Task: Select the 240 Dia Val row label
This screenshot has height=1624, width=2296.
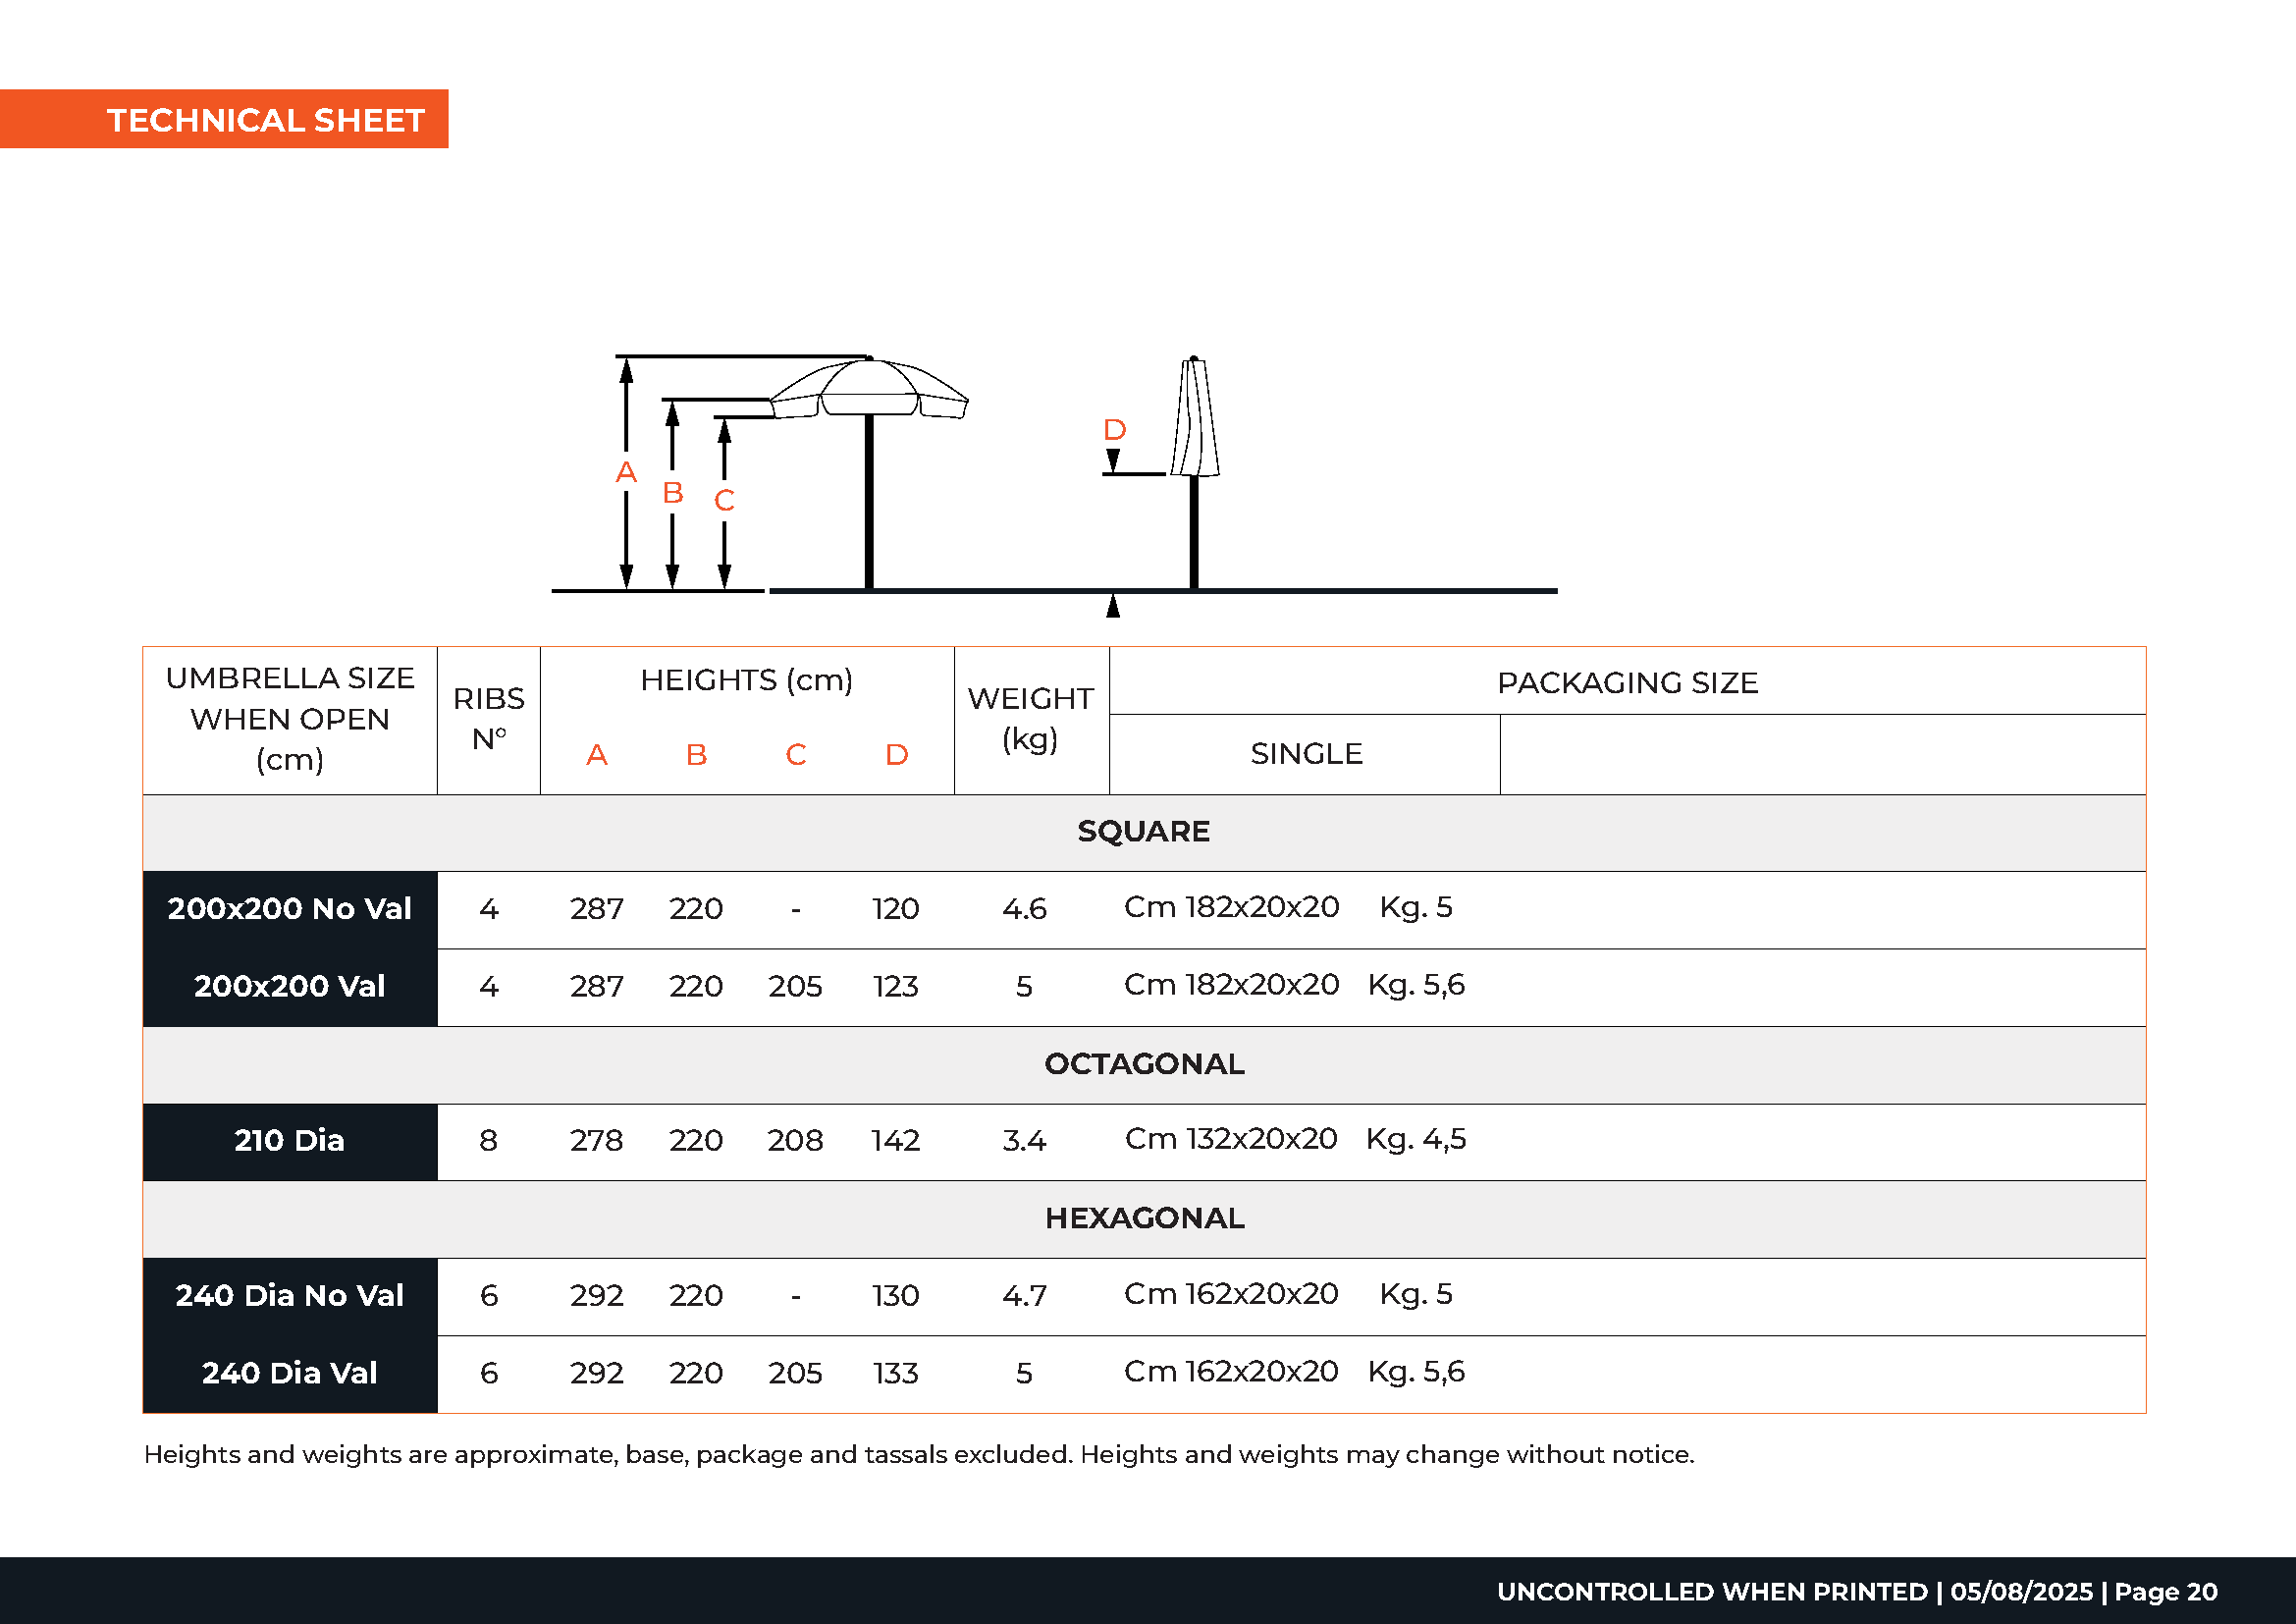Action: click(x=290, y=1372)
